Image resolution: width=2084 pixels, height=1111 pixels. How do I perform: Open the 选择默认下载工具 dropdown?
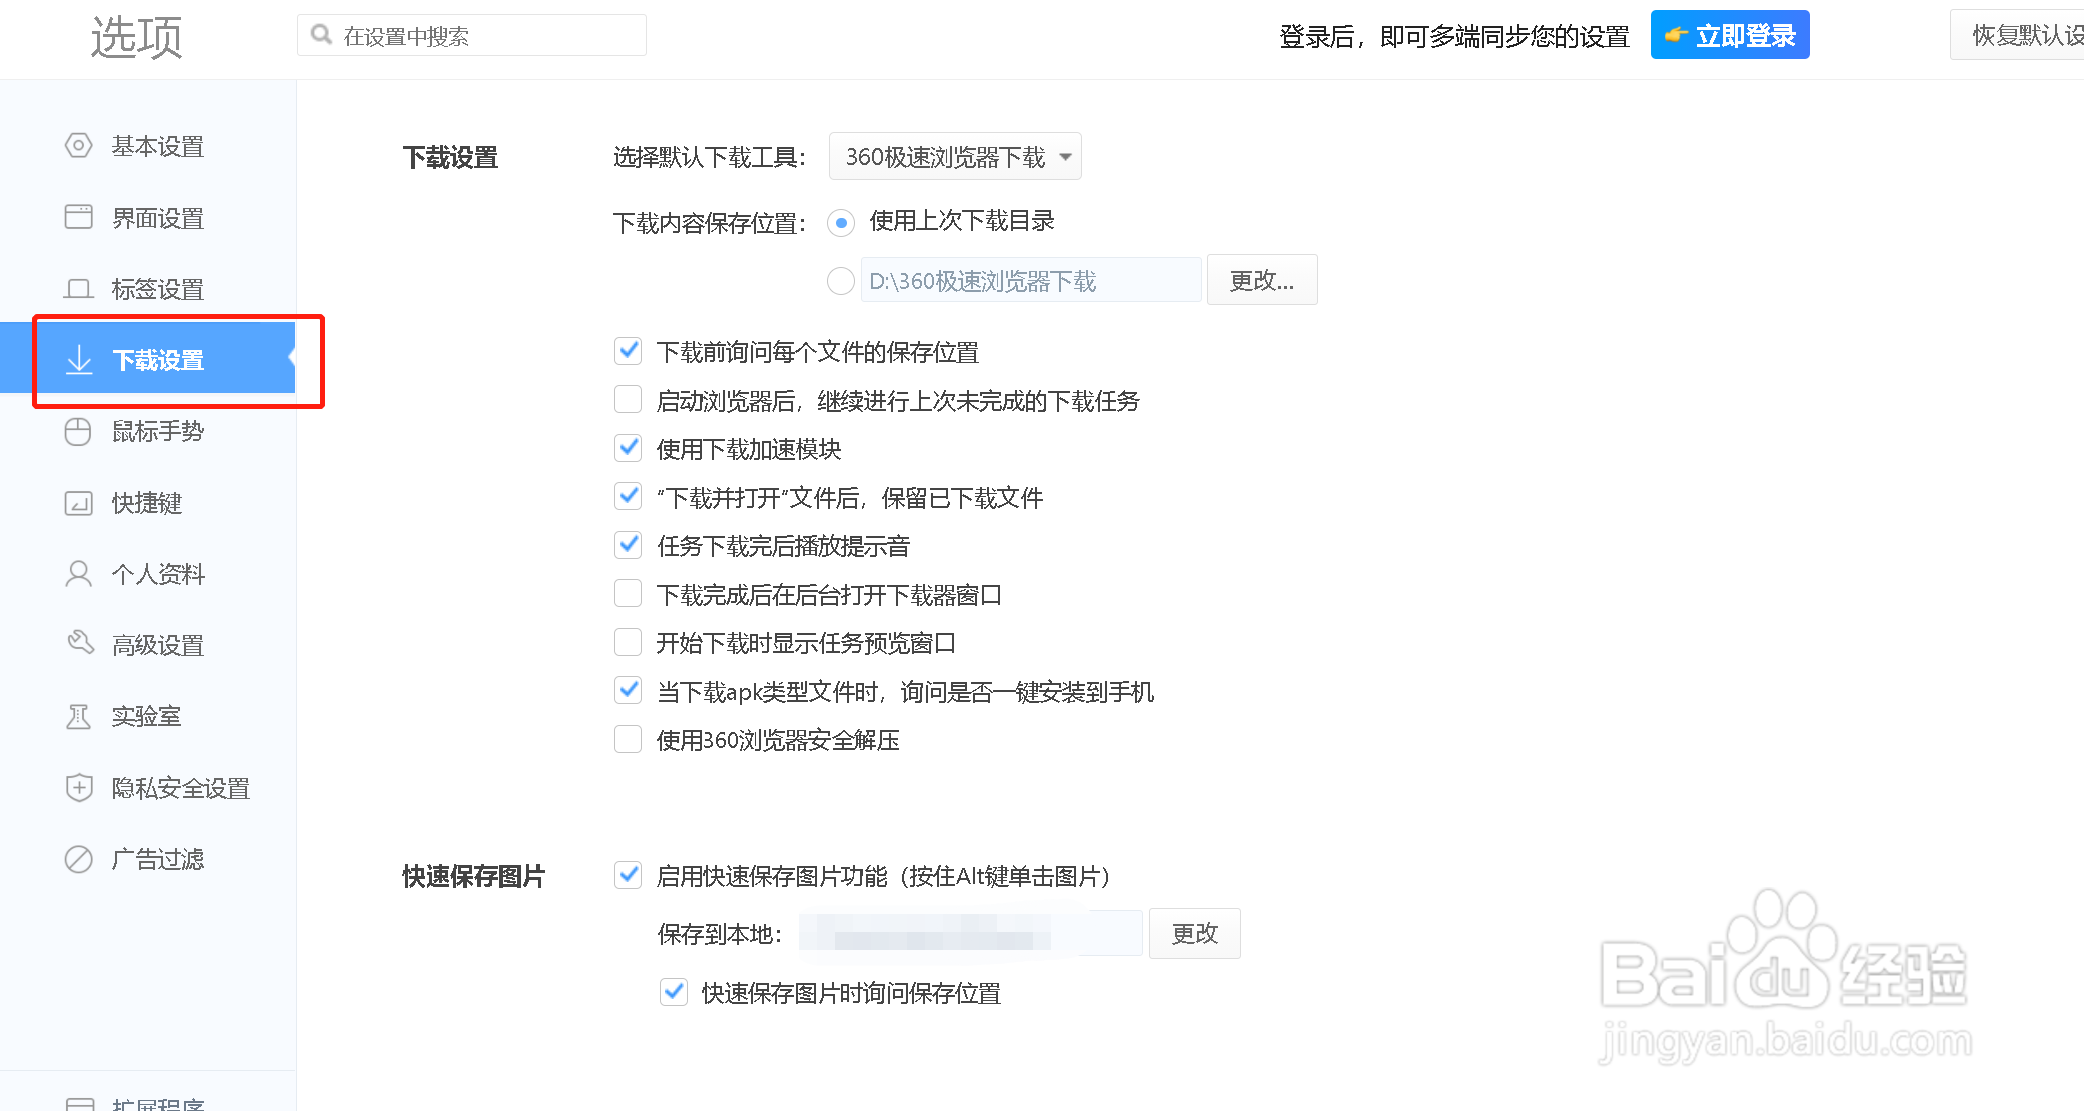click(x=954, y=156)
